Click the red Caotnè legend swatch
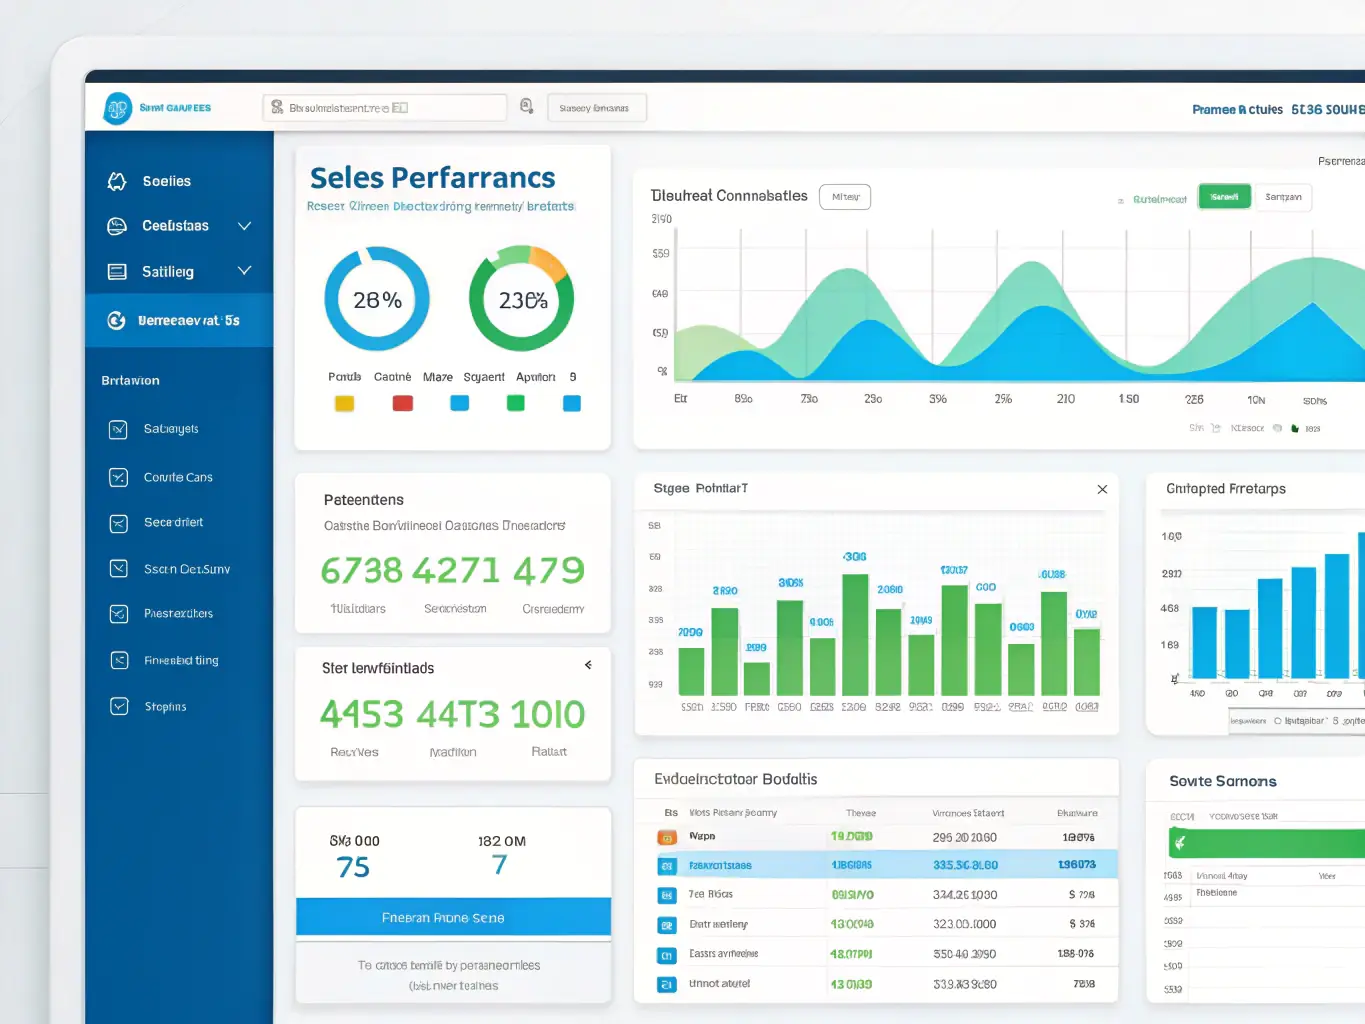This screenshot has width=1365, height=1024. point(402,403)
